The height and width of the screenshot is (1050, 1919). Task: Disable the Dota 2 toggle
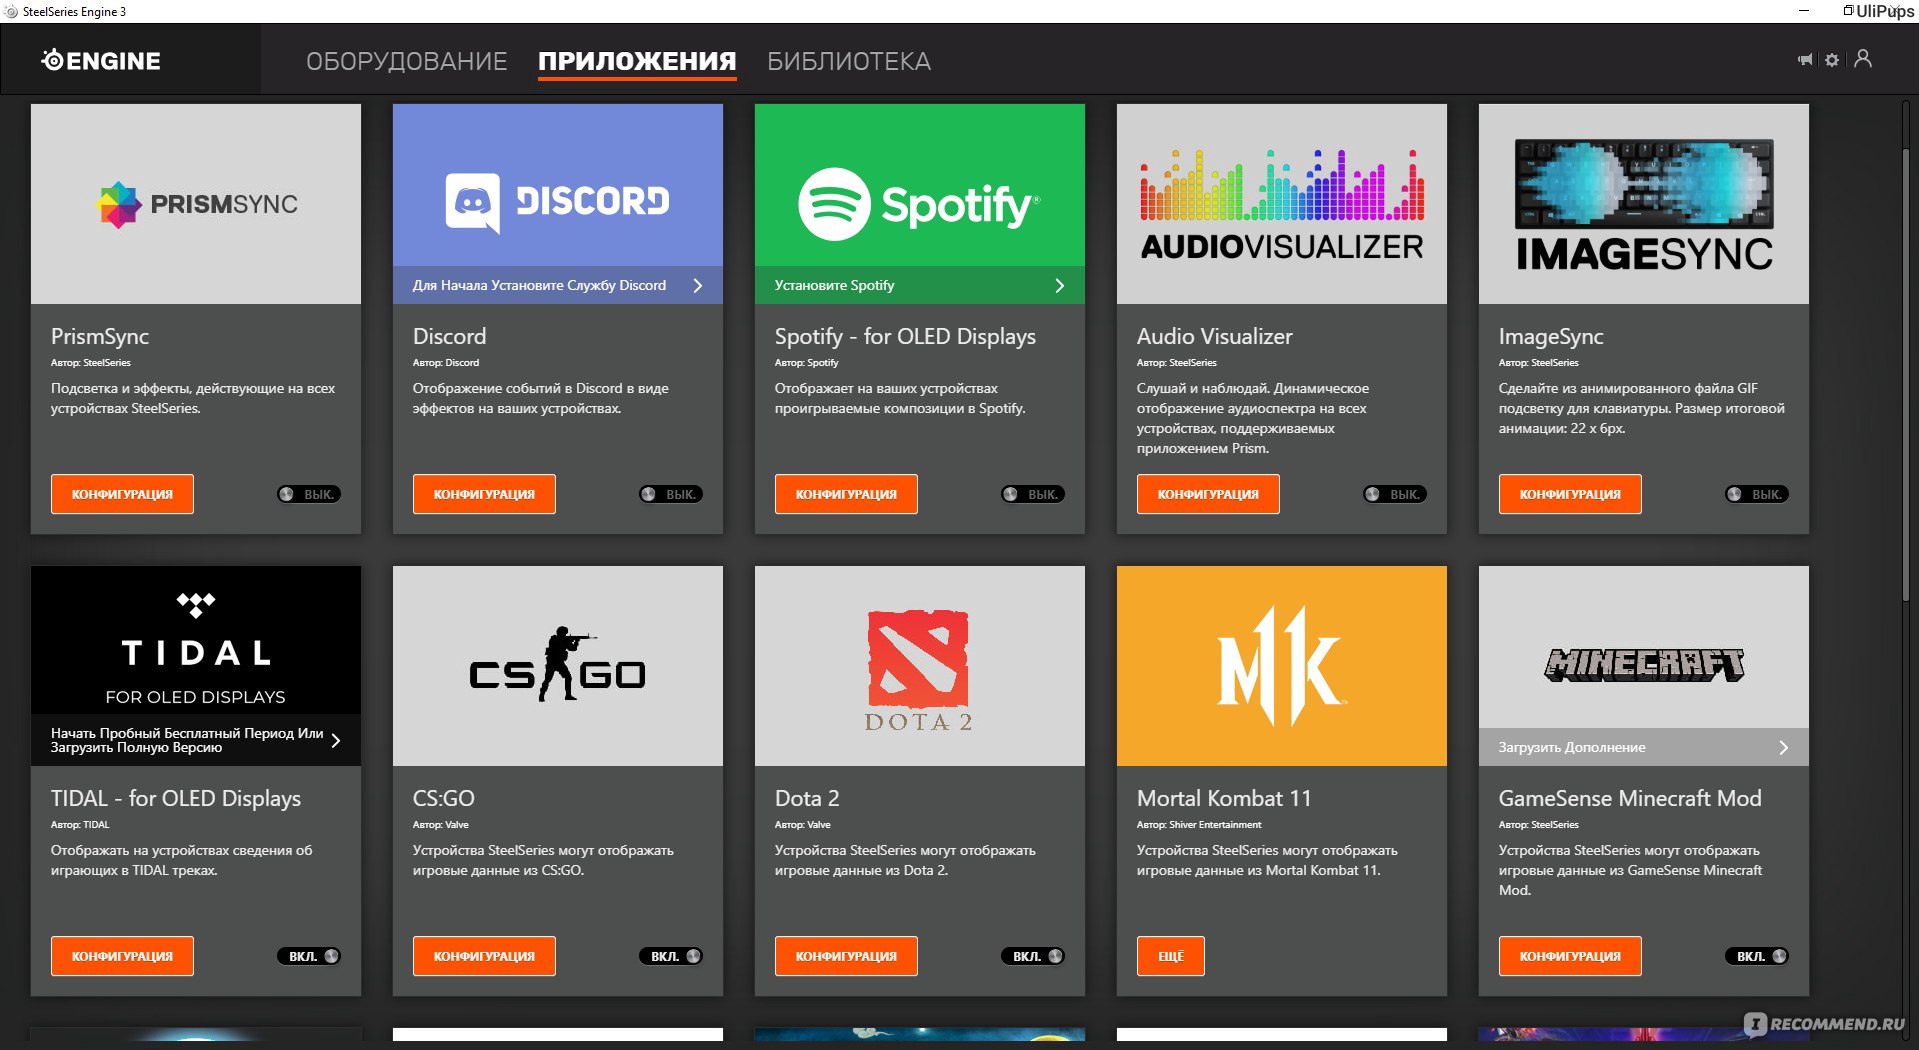(1033, 956)
